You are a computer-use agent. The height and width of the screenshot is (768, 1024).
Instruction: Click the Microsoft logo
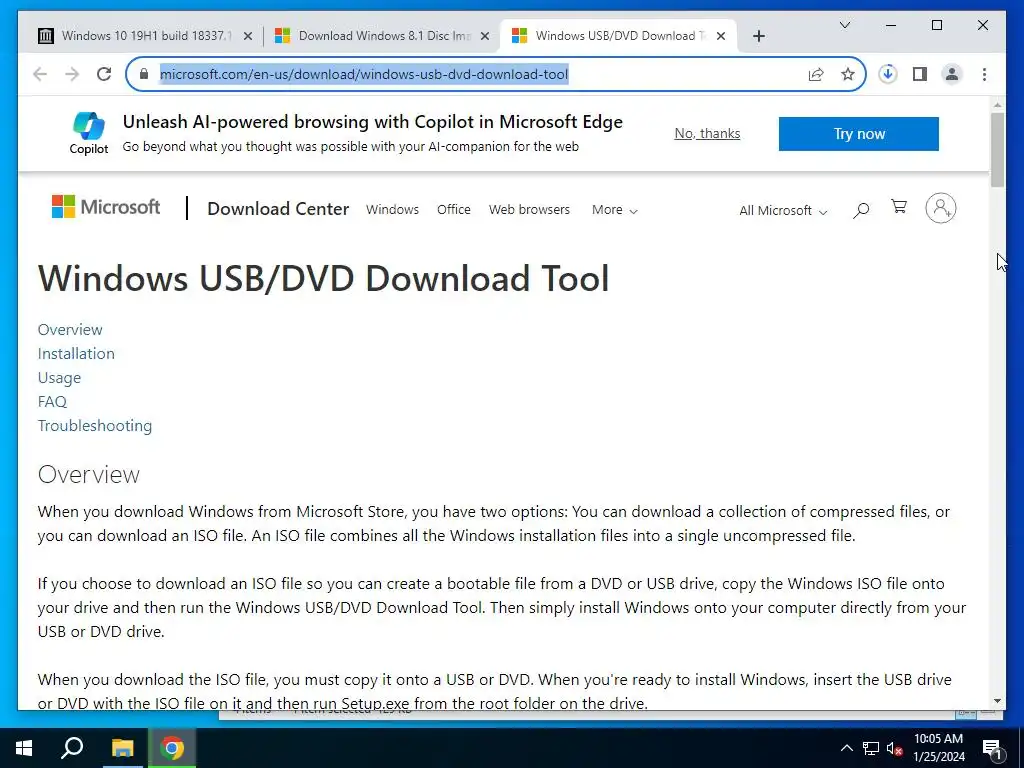point(106,207)
